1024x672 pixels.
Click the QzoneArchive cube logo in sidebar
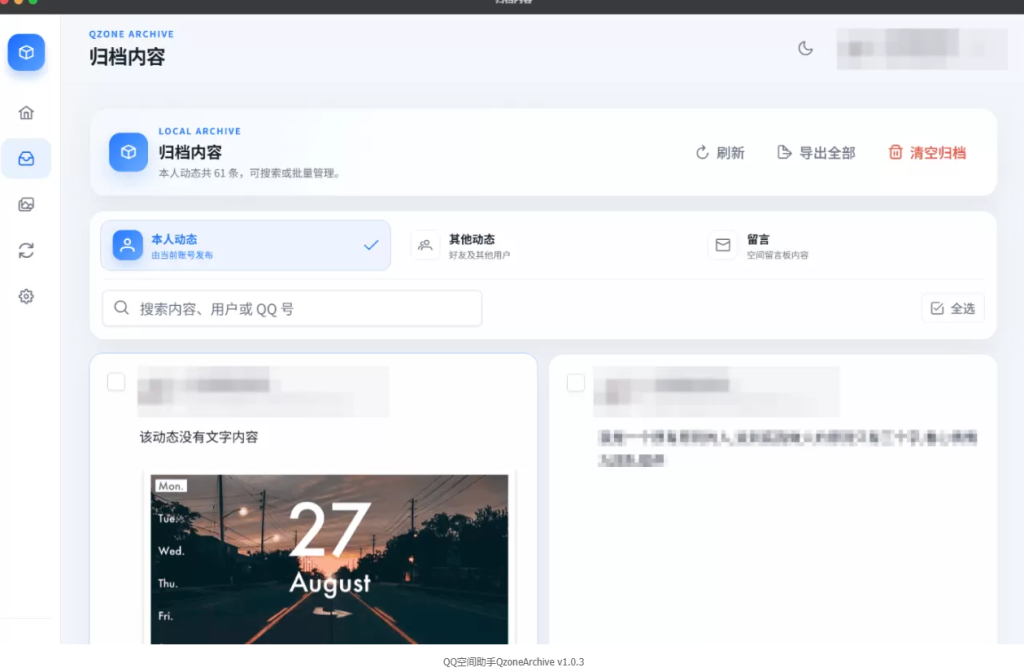(x=26, y=52)
